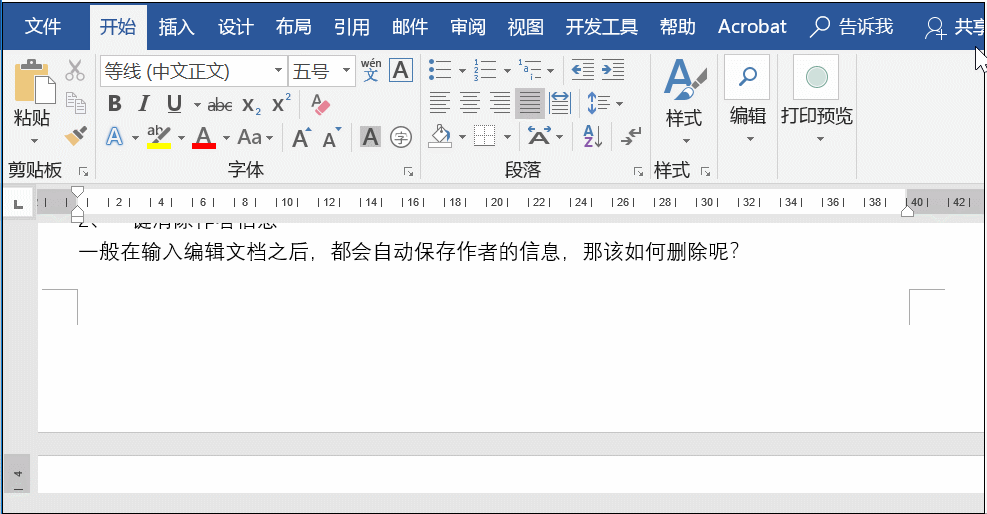Switch to the Design tab
Image resolution: width=987 pixels, height=514 pixels.
coord(235,26)
